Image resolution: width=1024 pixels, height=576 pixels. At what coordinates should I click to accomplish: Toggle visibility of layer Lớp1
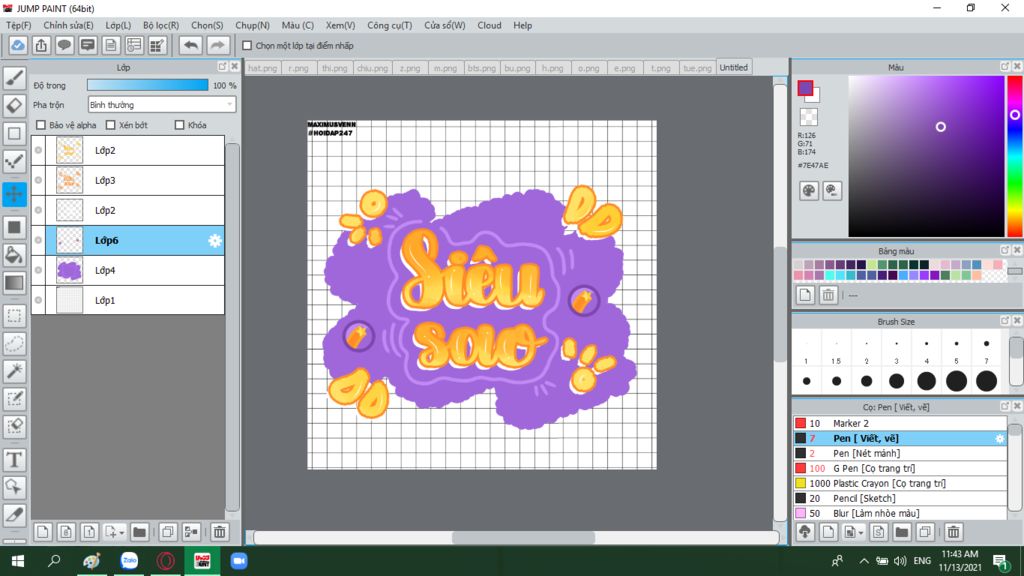click(39, 300)
